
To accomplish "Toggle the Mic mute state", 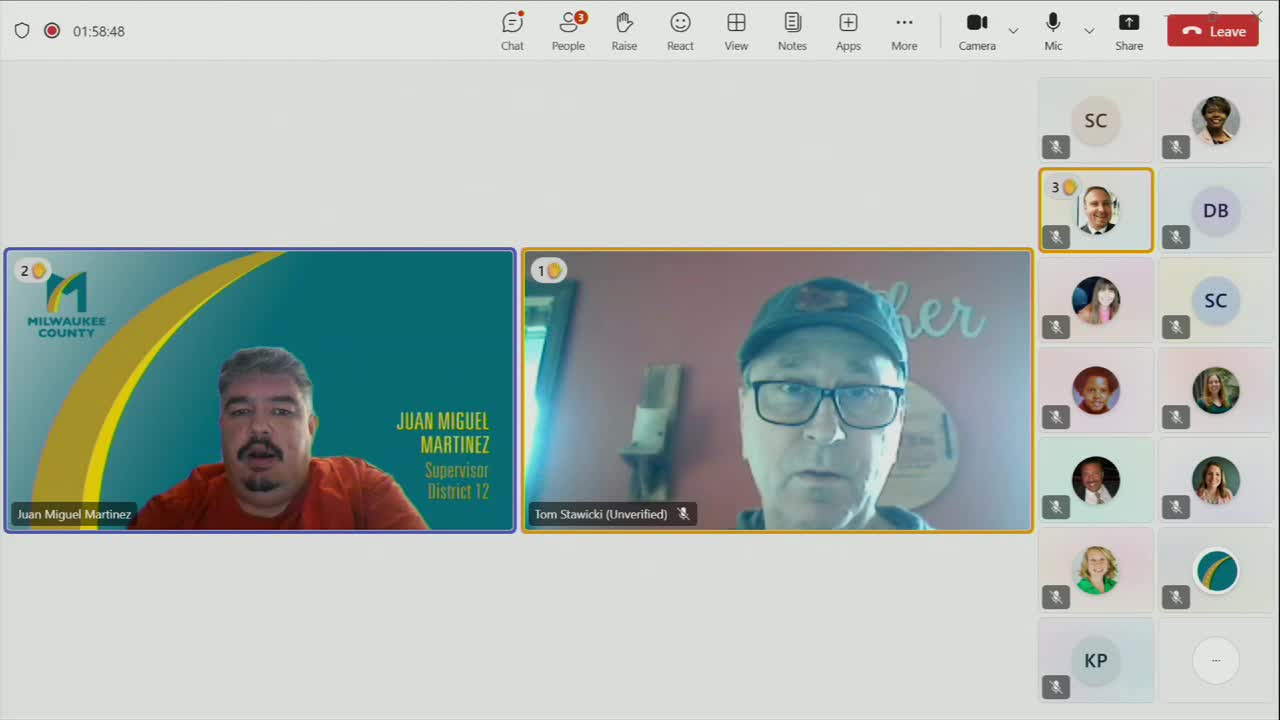I will tap(1053, 31).
